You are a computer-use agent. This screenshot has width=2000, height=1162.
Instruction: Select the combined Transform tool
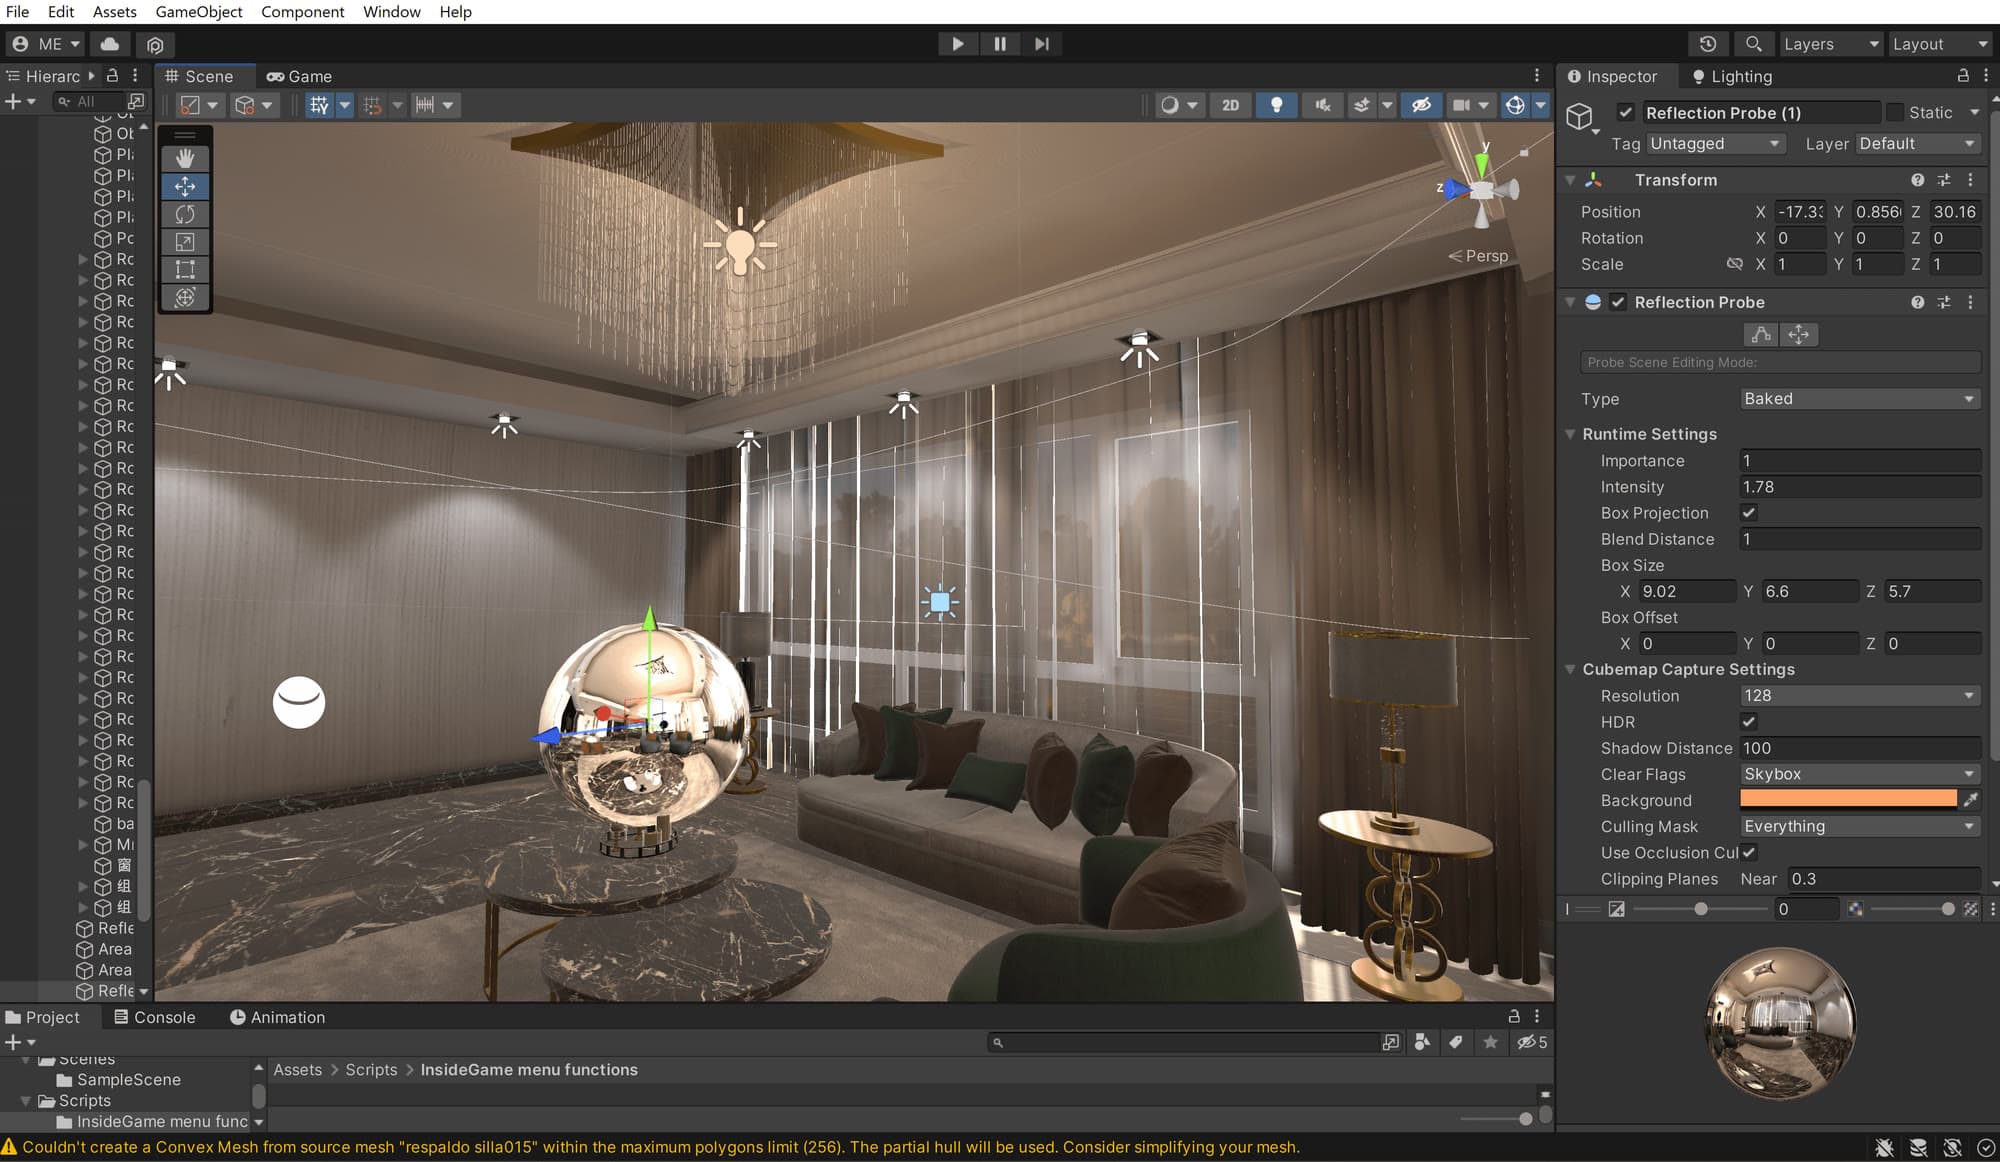[x=185, y=298]
